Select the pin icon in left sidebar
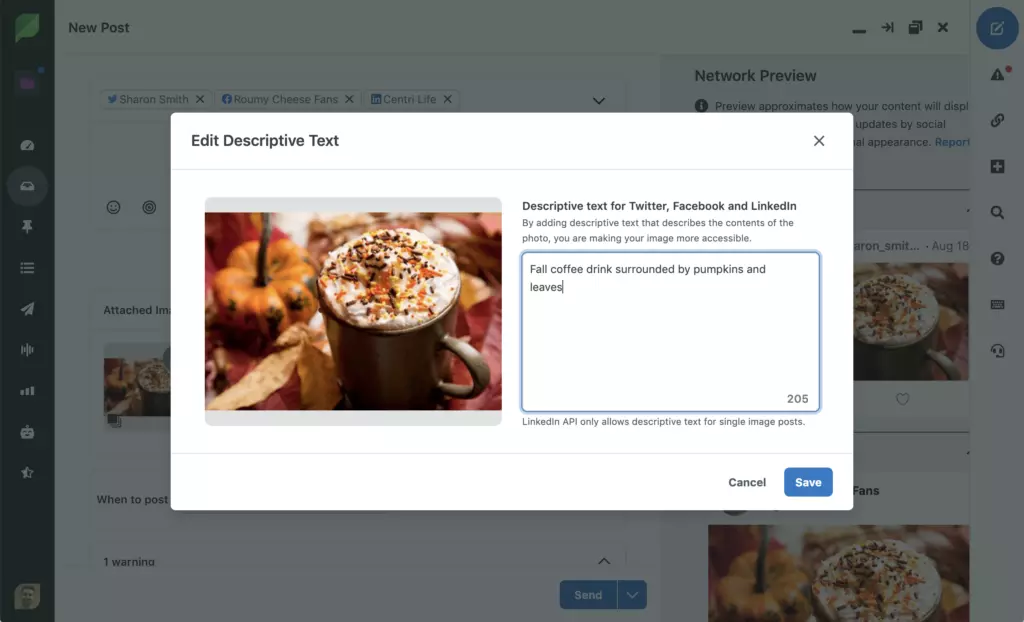This screenshot has height=622, width=1024. click(27, 227)
